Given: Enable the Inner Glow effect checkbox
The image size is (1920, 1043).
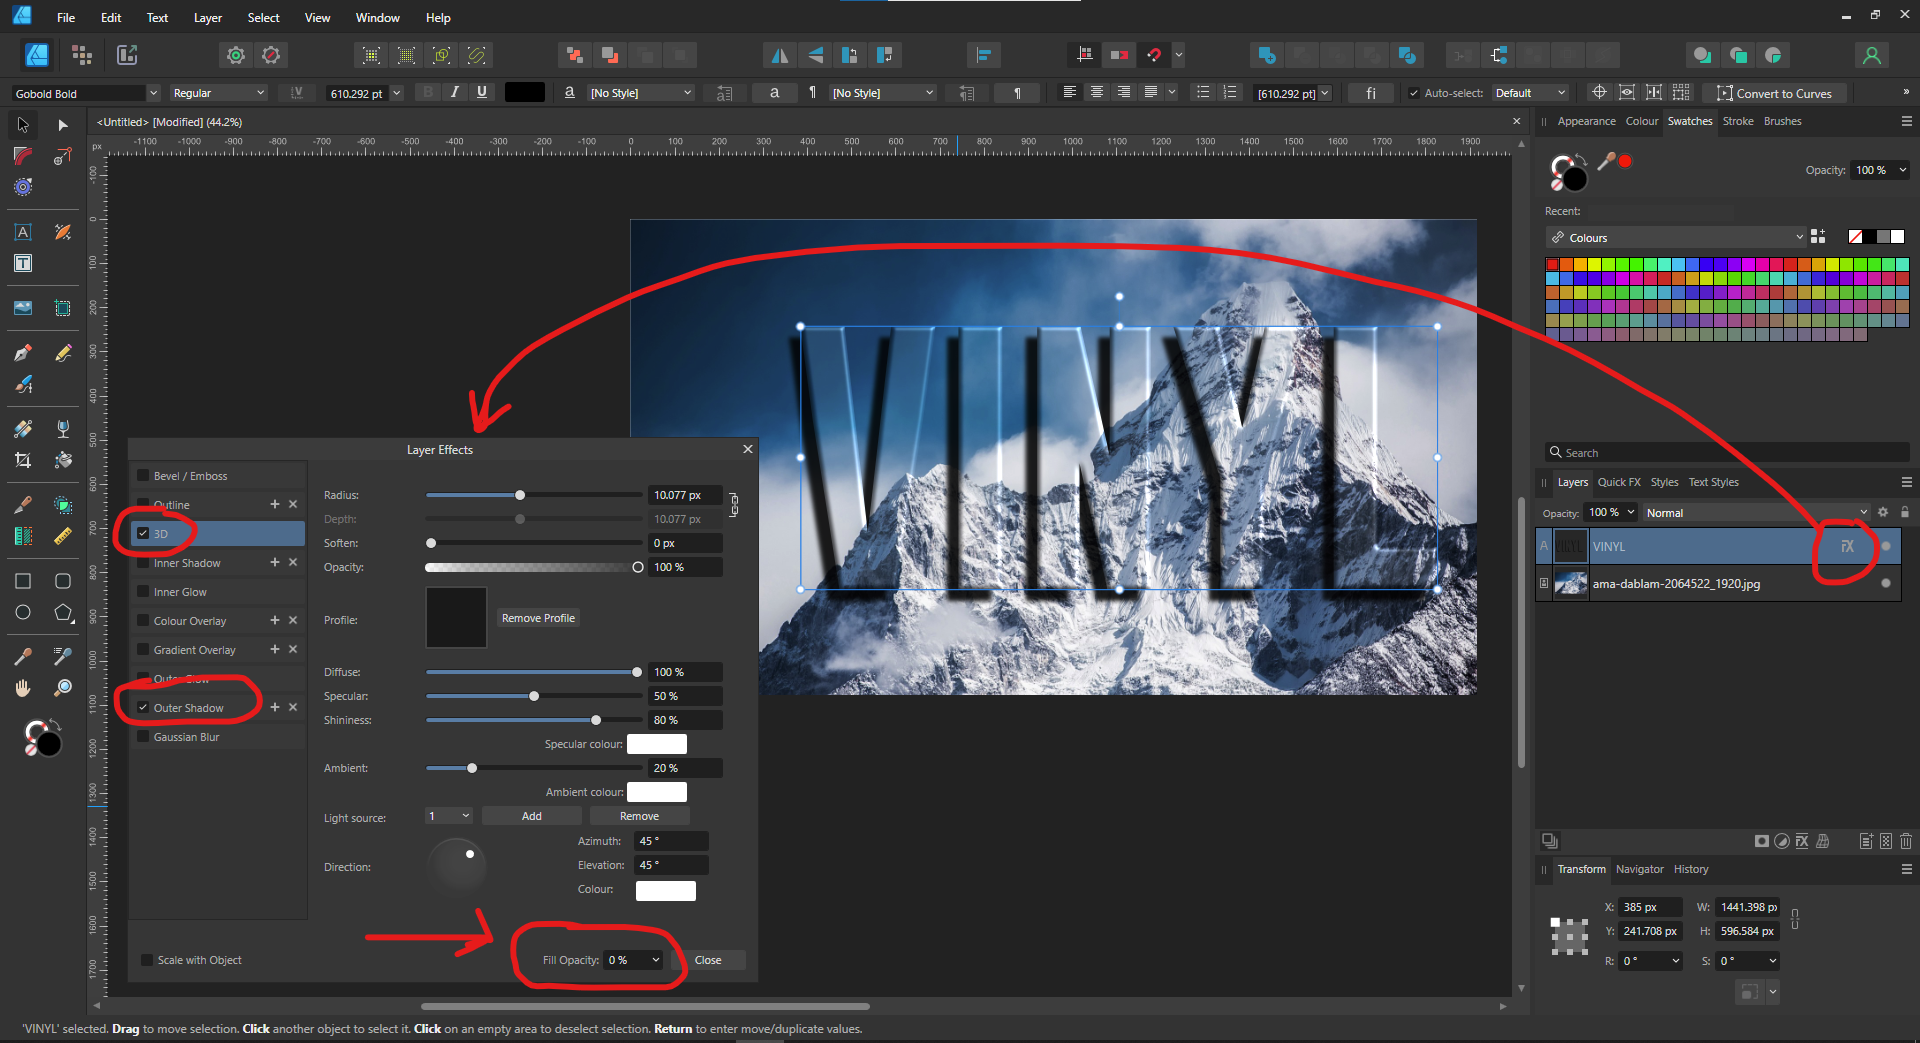Looking at the screenshot, I should [x=143, y=592].
